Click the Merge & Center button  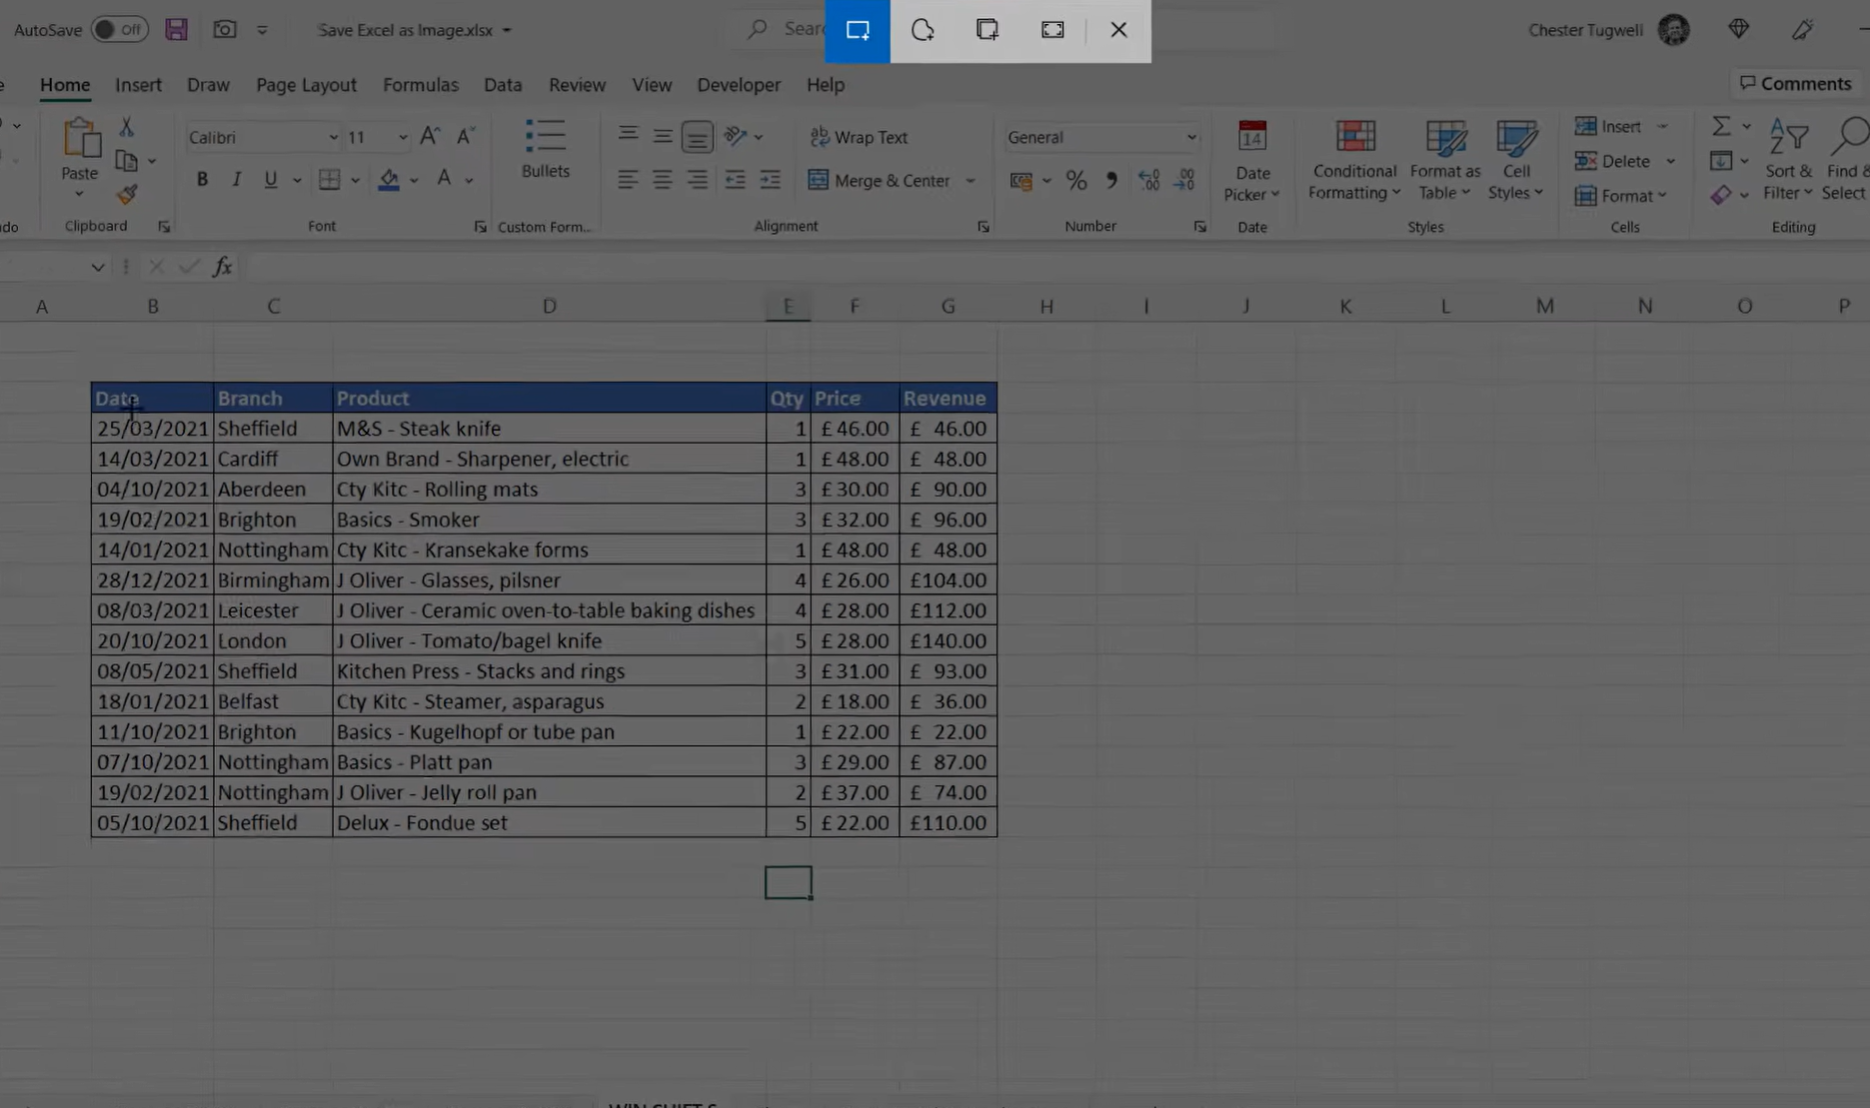click(879, 180)
